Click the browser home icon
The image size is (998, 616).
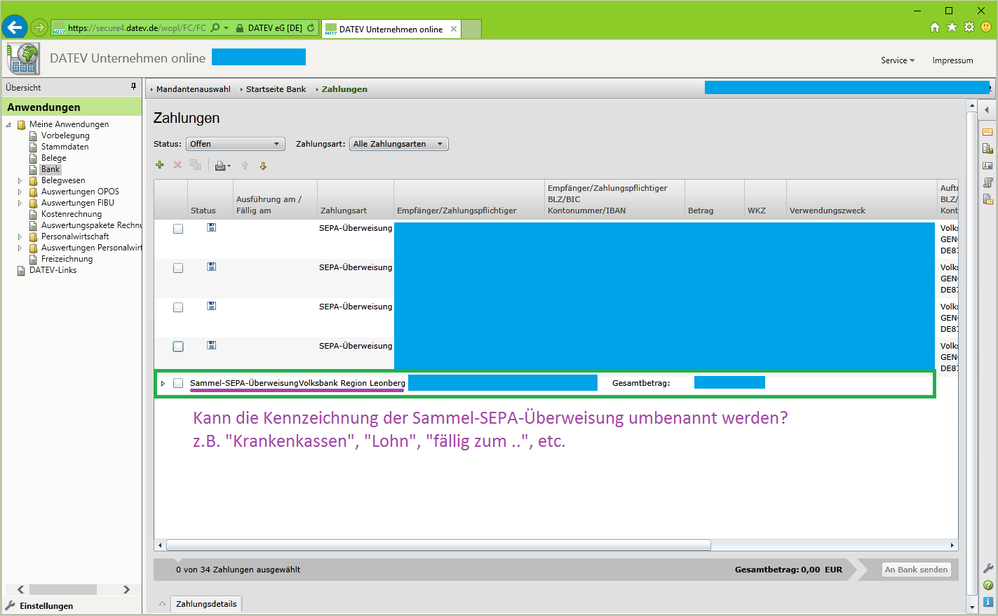pyautogui.click(x=935, y=27)
